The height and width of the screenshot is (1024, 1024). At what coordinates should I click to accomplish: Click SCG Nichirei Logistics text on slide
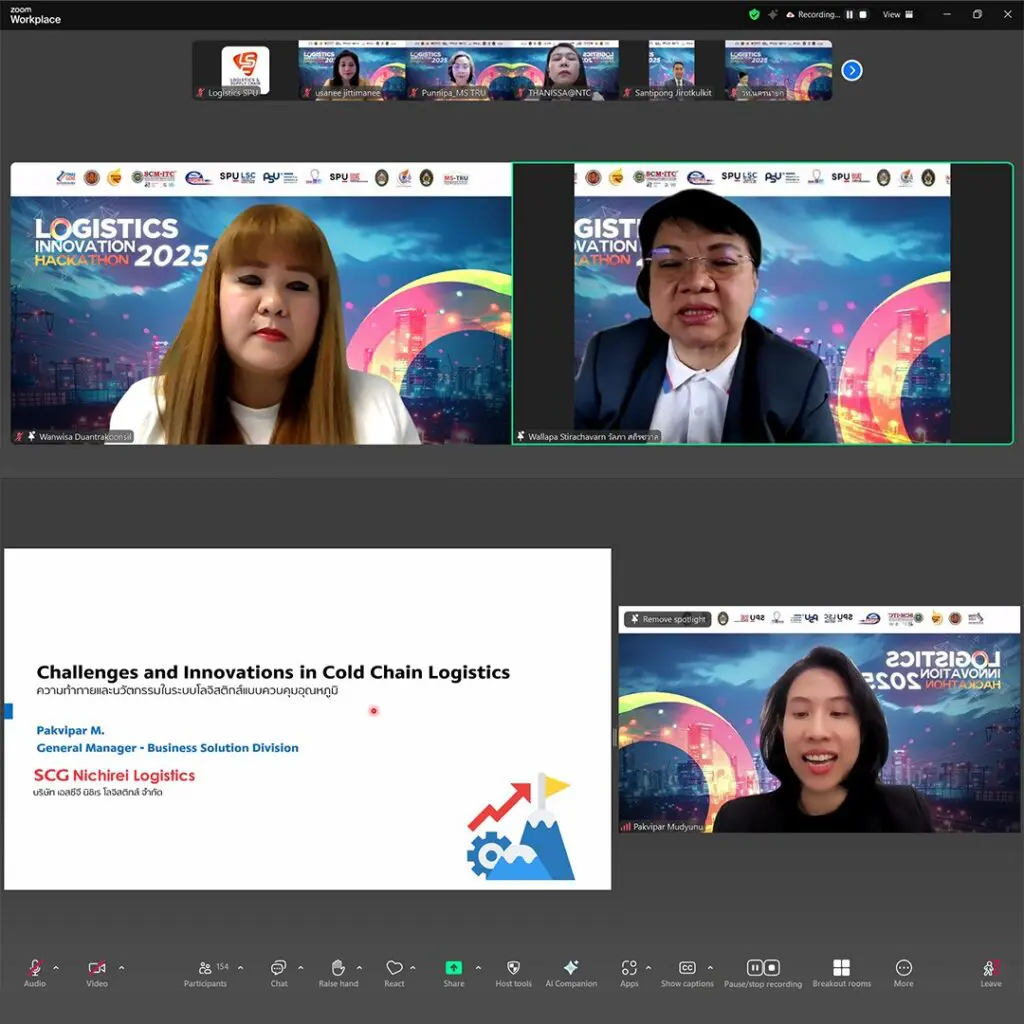pos(114,775)
